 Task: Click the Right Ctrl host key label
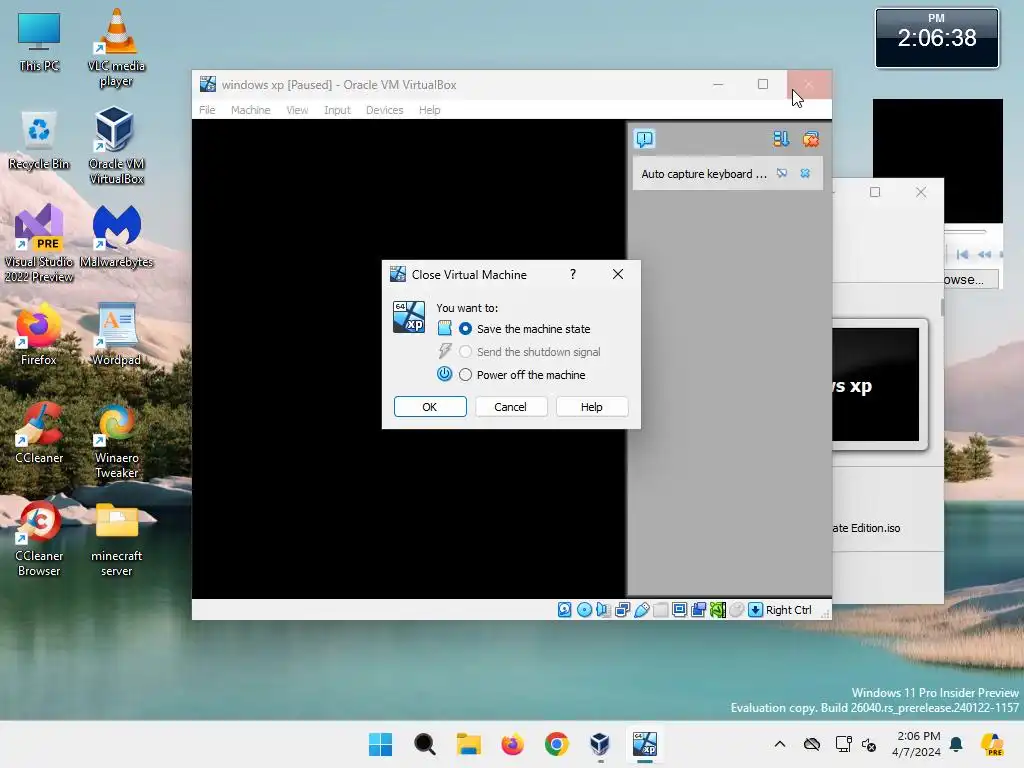(x=788, y=610)
